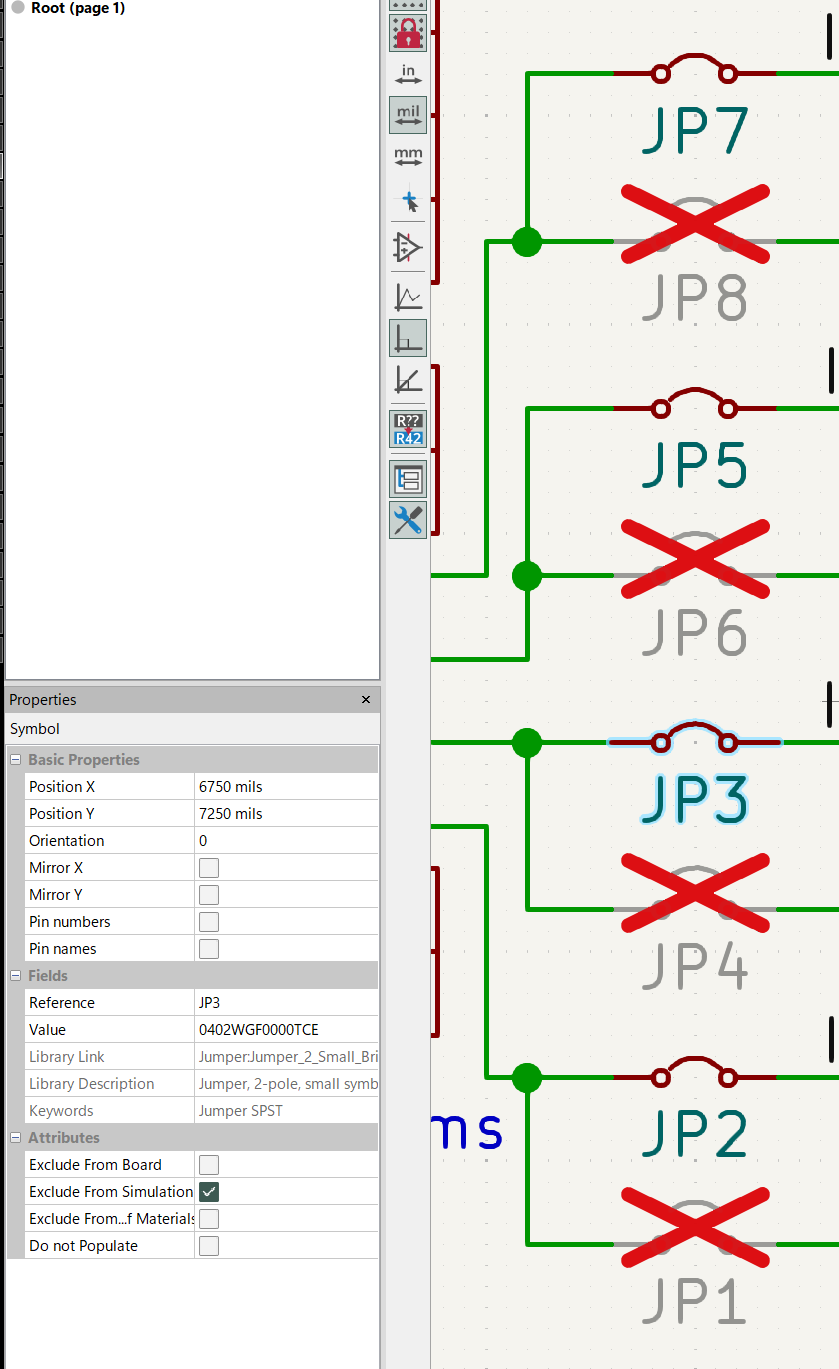This screenshot has height=1369, width=839.
Task: Toggle the grid overrides lock icon
Action: point(407,34)
